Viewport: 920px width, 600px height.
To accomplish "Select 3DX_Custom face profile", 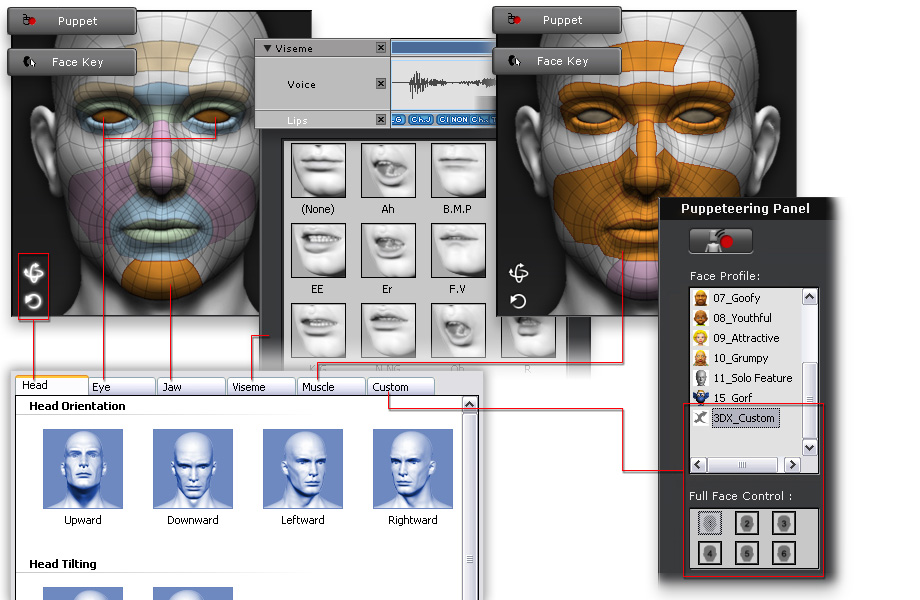I will (745, 418).
